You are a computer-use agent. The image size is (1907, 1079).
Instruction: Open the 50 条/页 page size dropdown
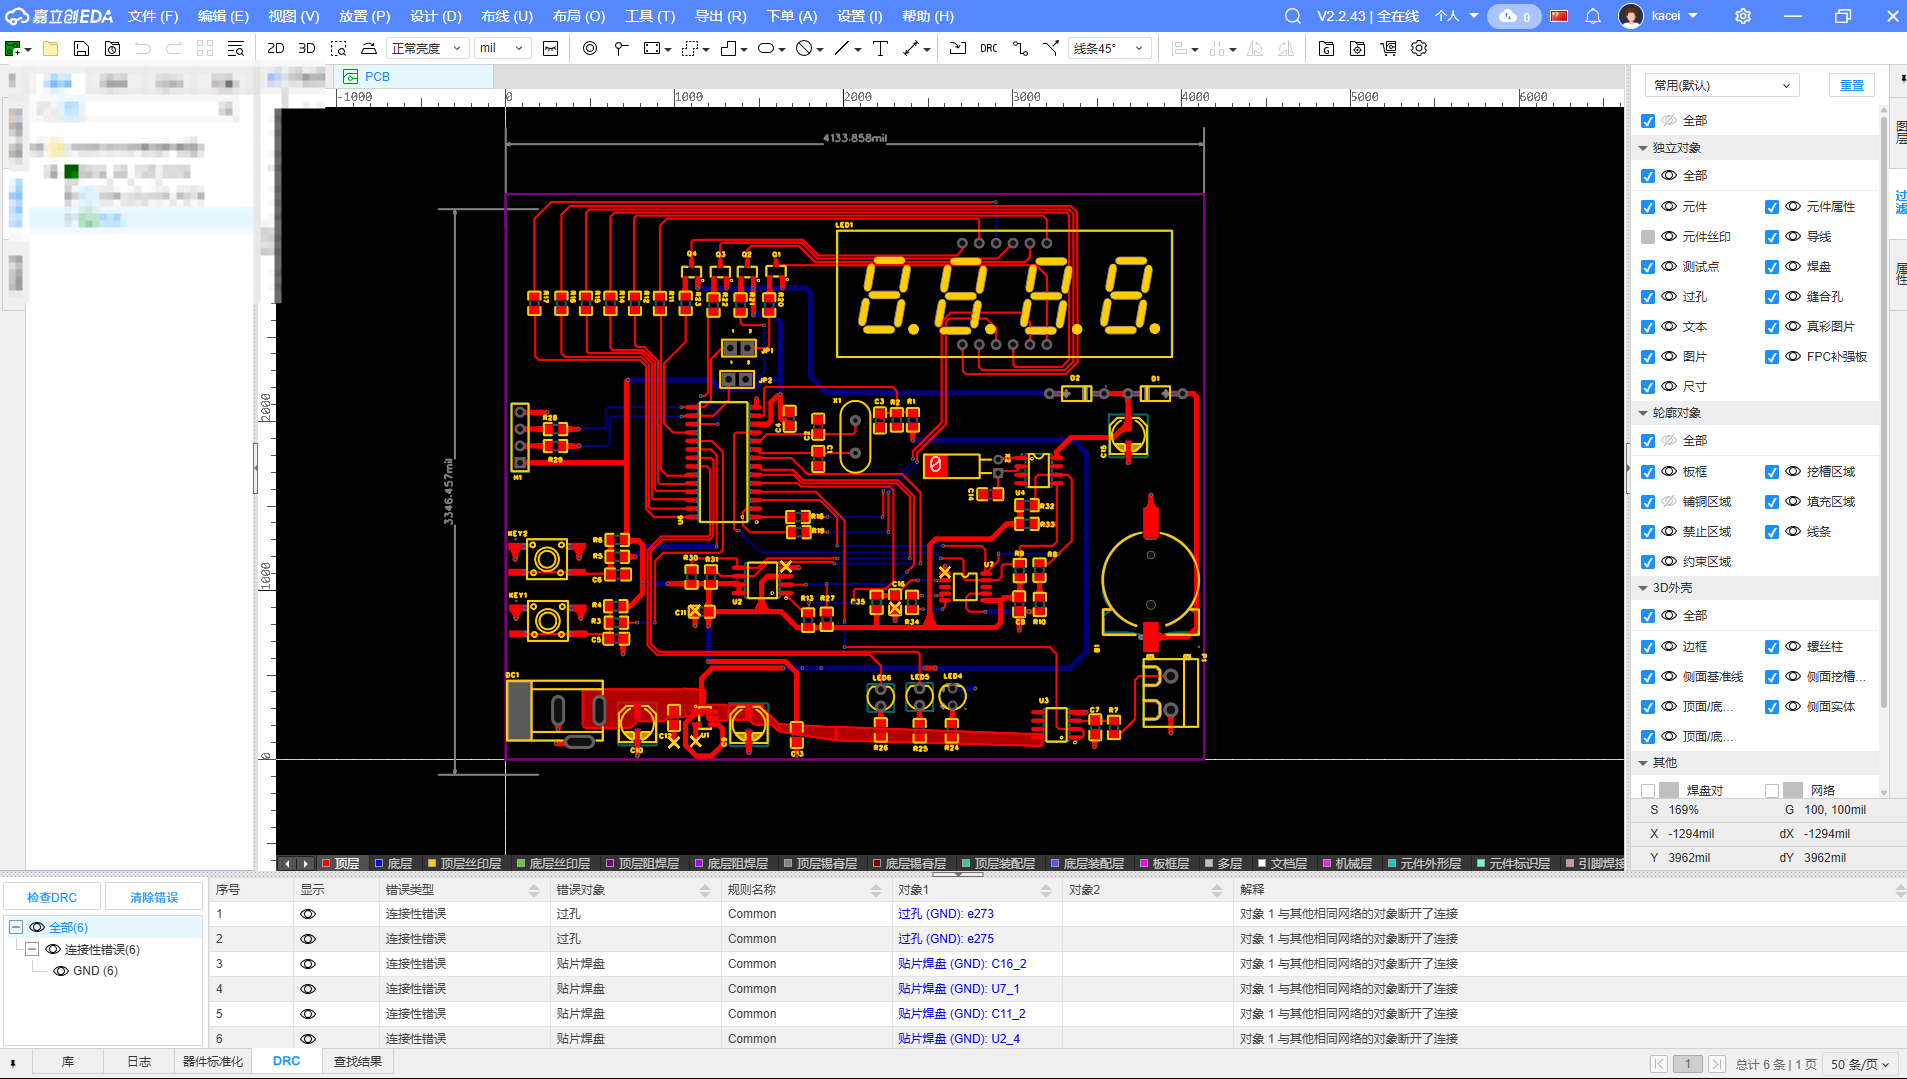(1860, 1064)
